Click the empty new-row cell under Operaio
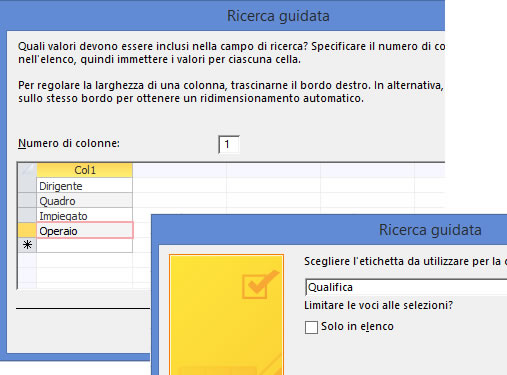The height and width of the screenshot is (375, 507). pos(85,245)
